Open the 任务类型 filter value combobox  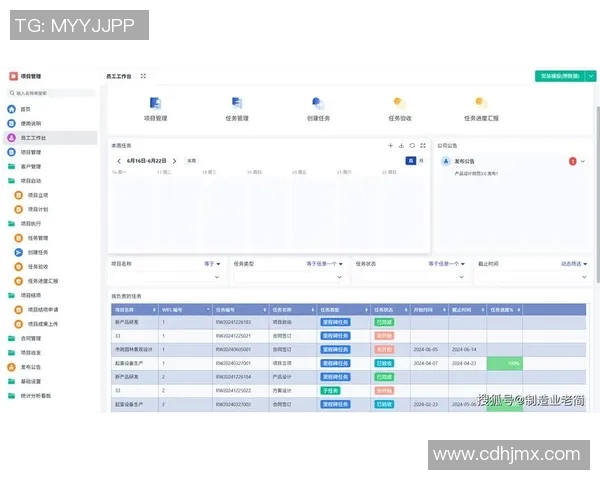[289, 277]
